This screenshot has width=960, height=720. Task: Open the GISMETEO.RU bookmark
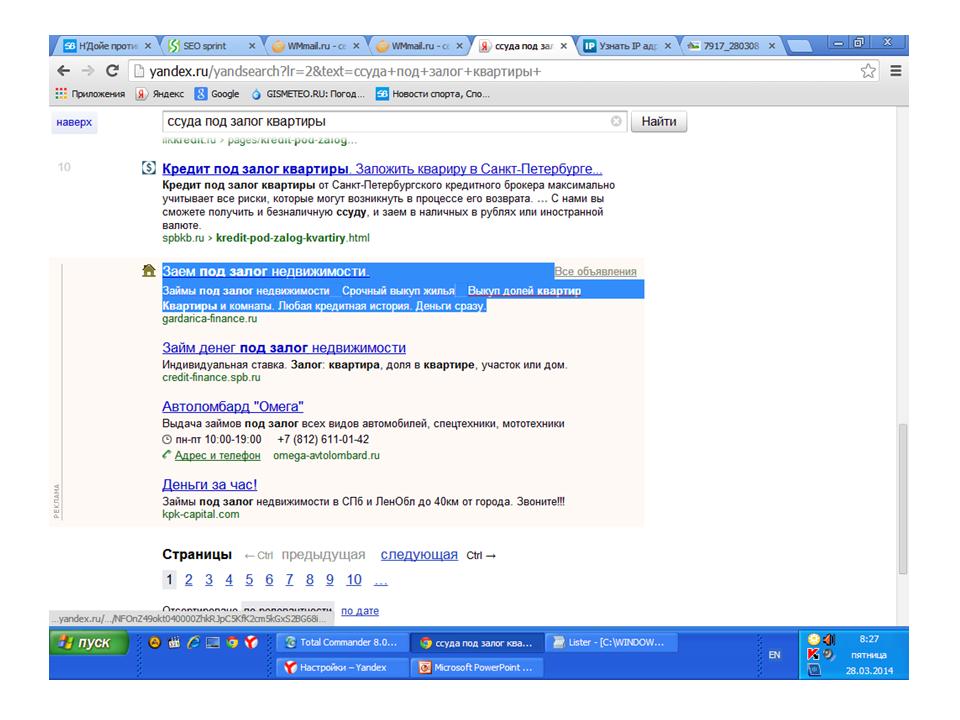click(308, 94)
